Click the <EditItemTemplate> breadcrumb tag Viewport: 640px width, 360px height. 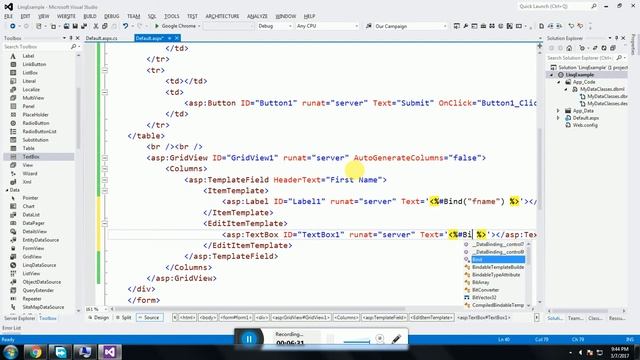431,318
